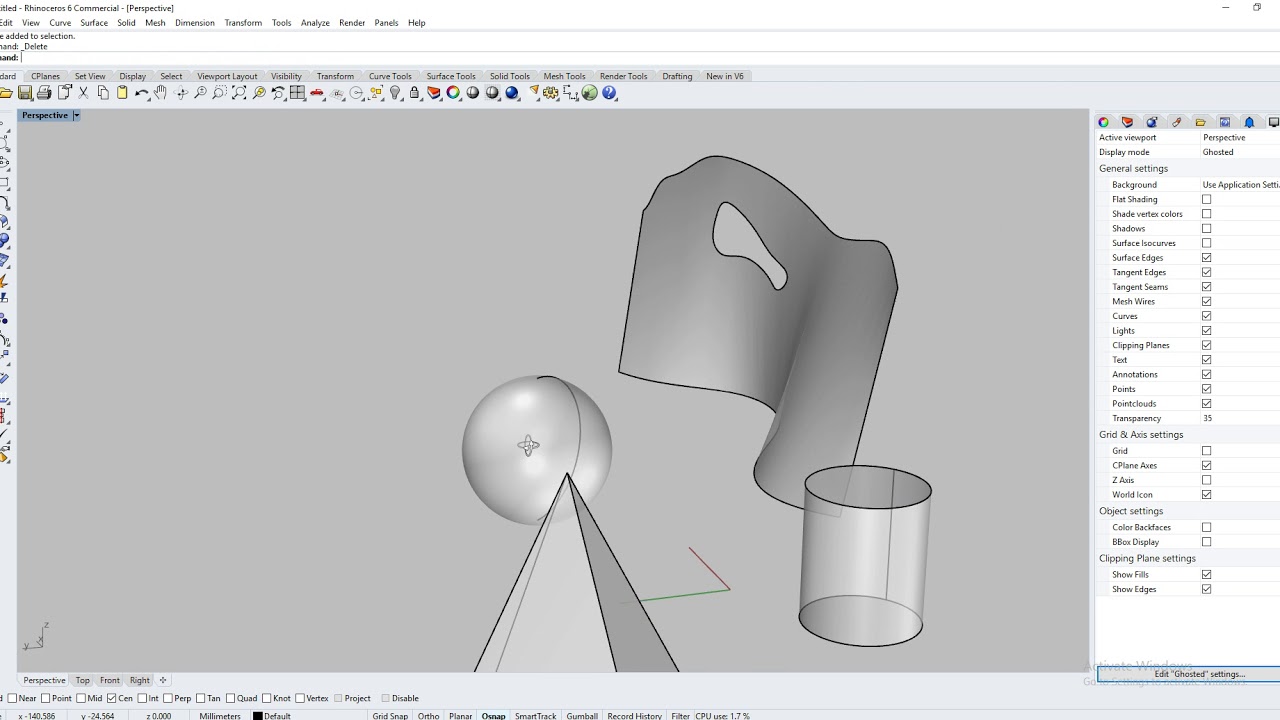Click the Edit Layers icon in toolbar

[x=434, y=93]
